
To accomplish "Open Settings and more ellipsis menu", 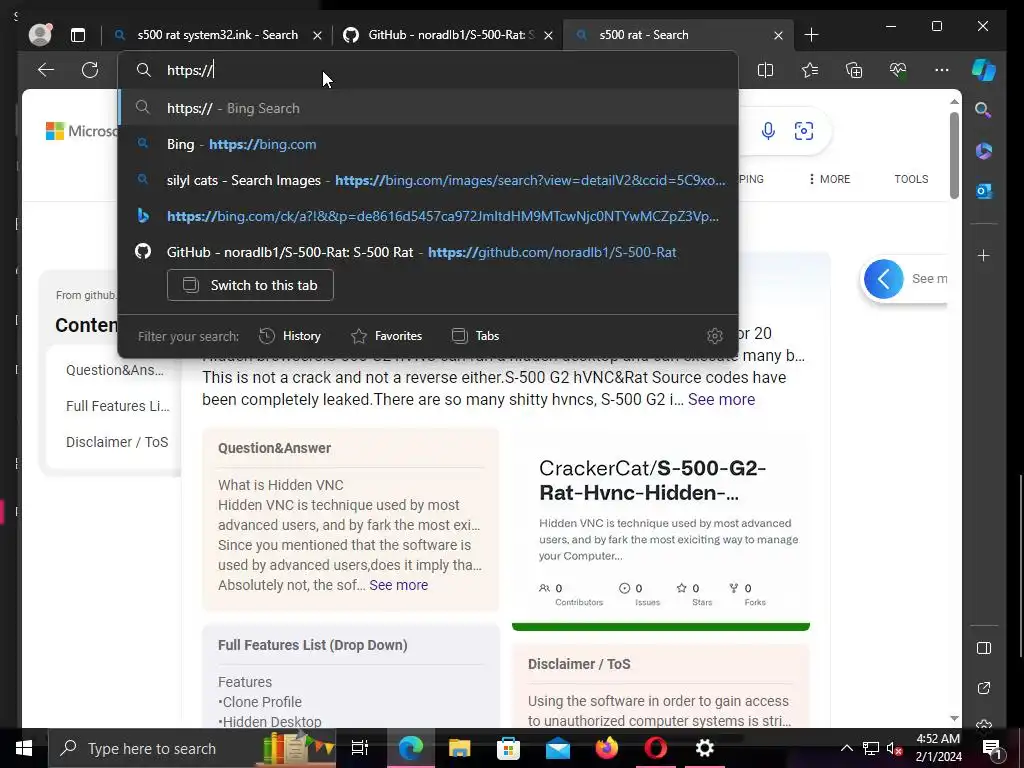I will (942, 70).
